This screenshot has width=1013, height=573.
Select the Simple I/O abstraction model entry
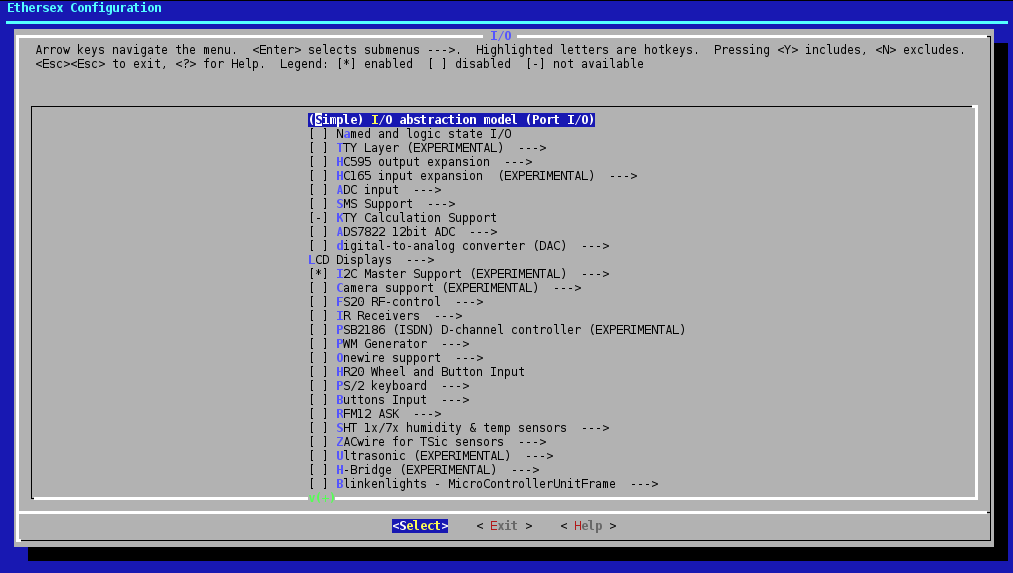click(451, 120)
